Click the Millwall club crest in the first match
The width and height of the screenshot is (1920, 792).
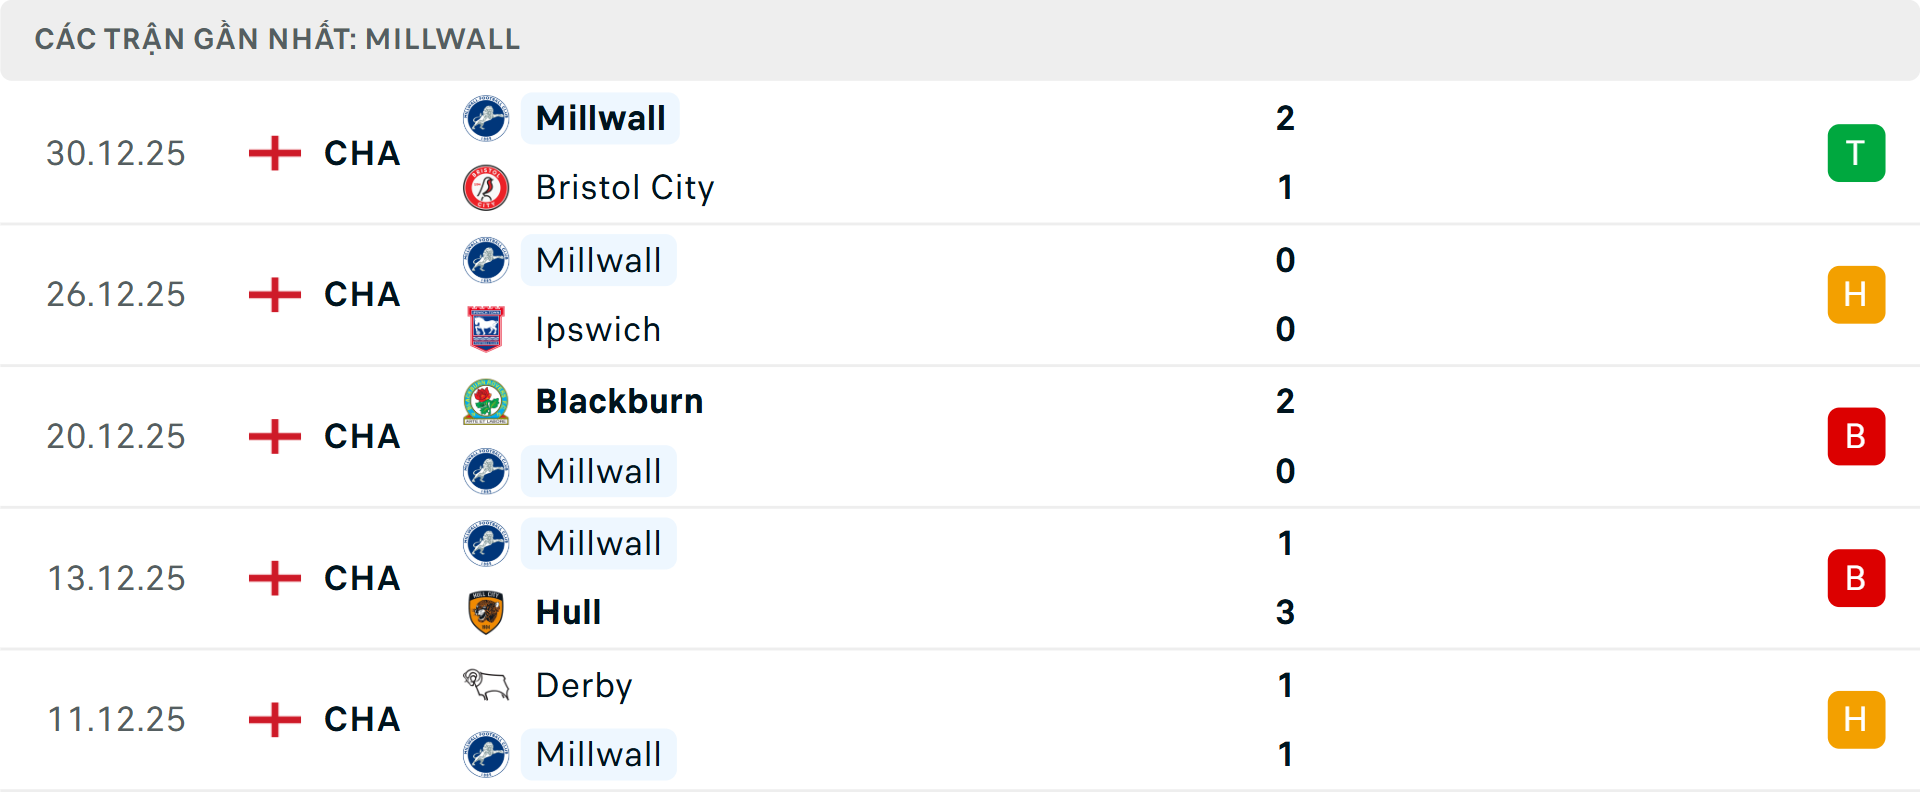[x=487, y=118]
